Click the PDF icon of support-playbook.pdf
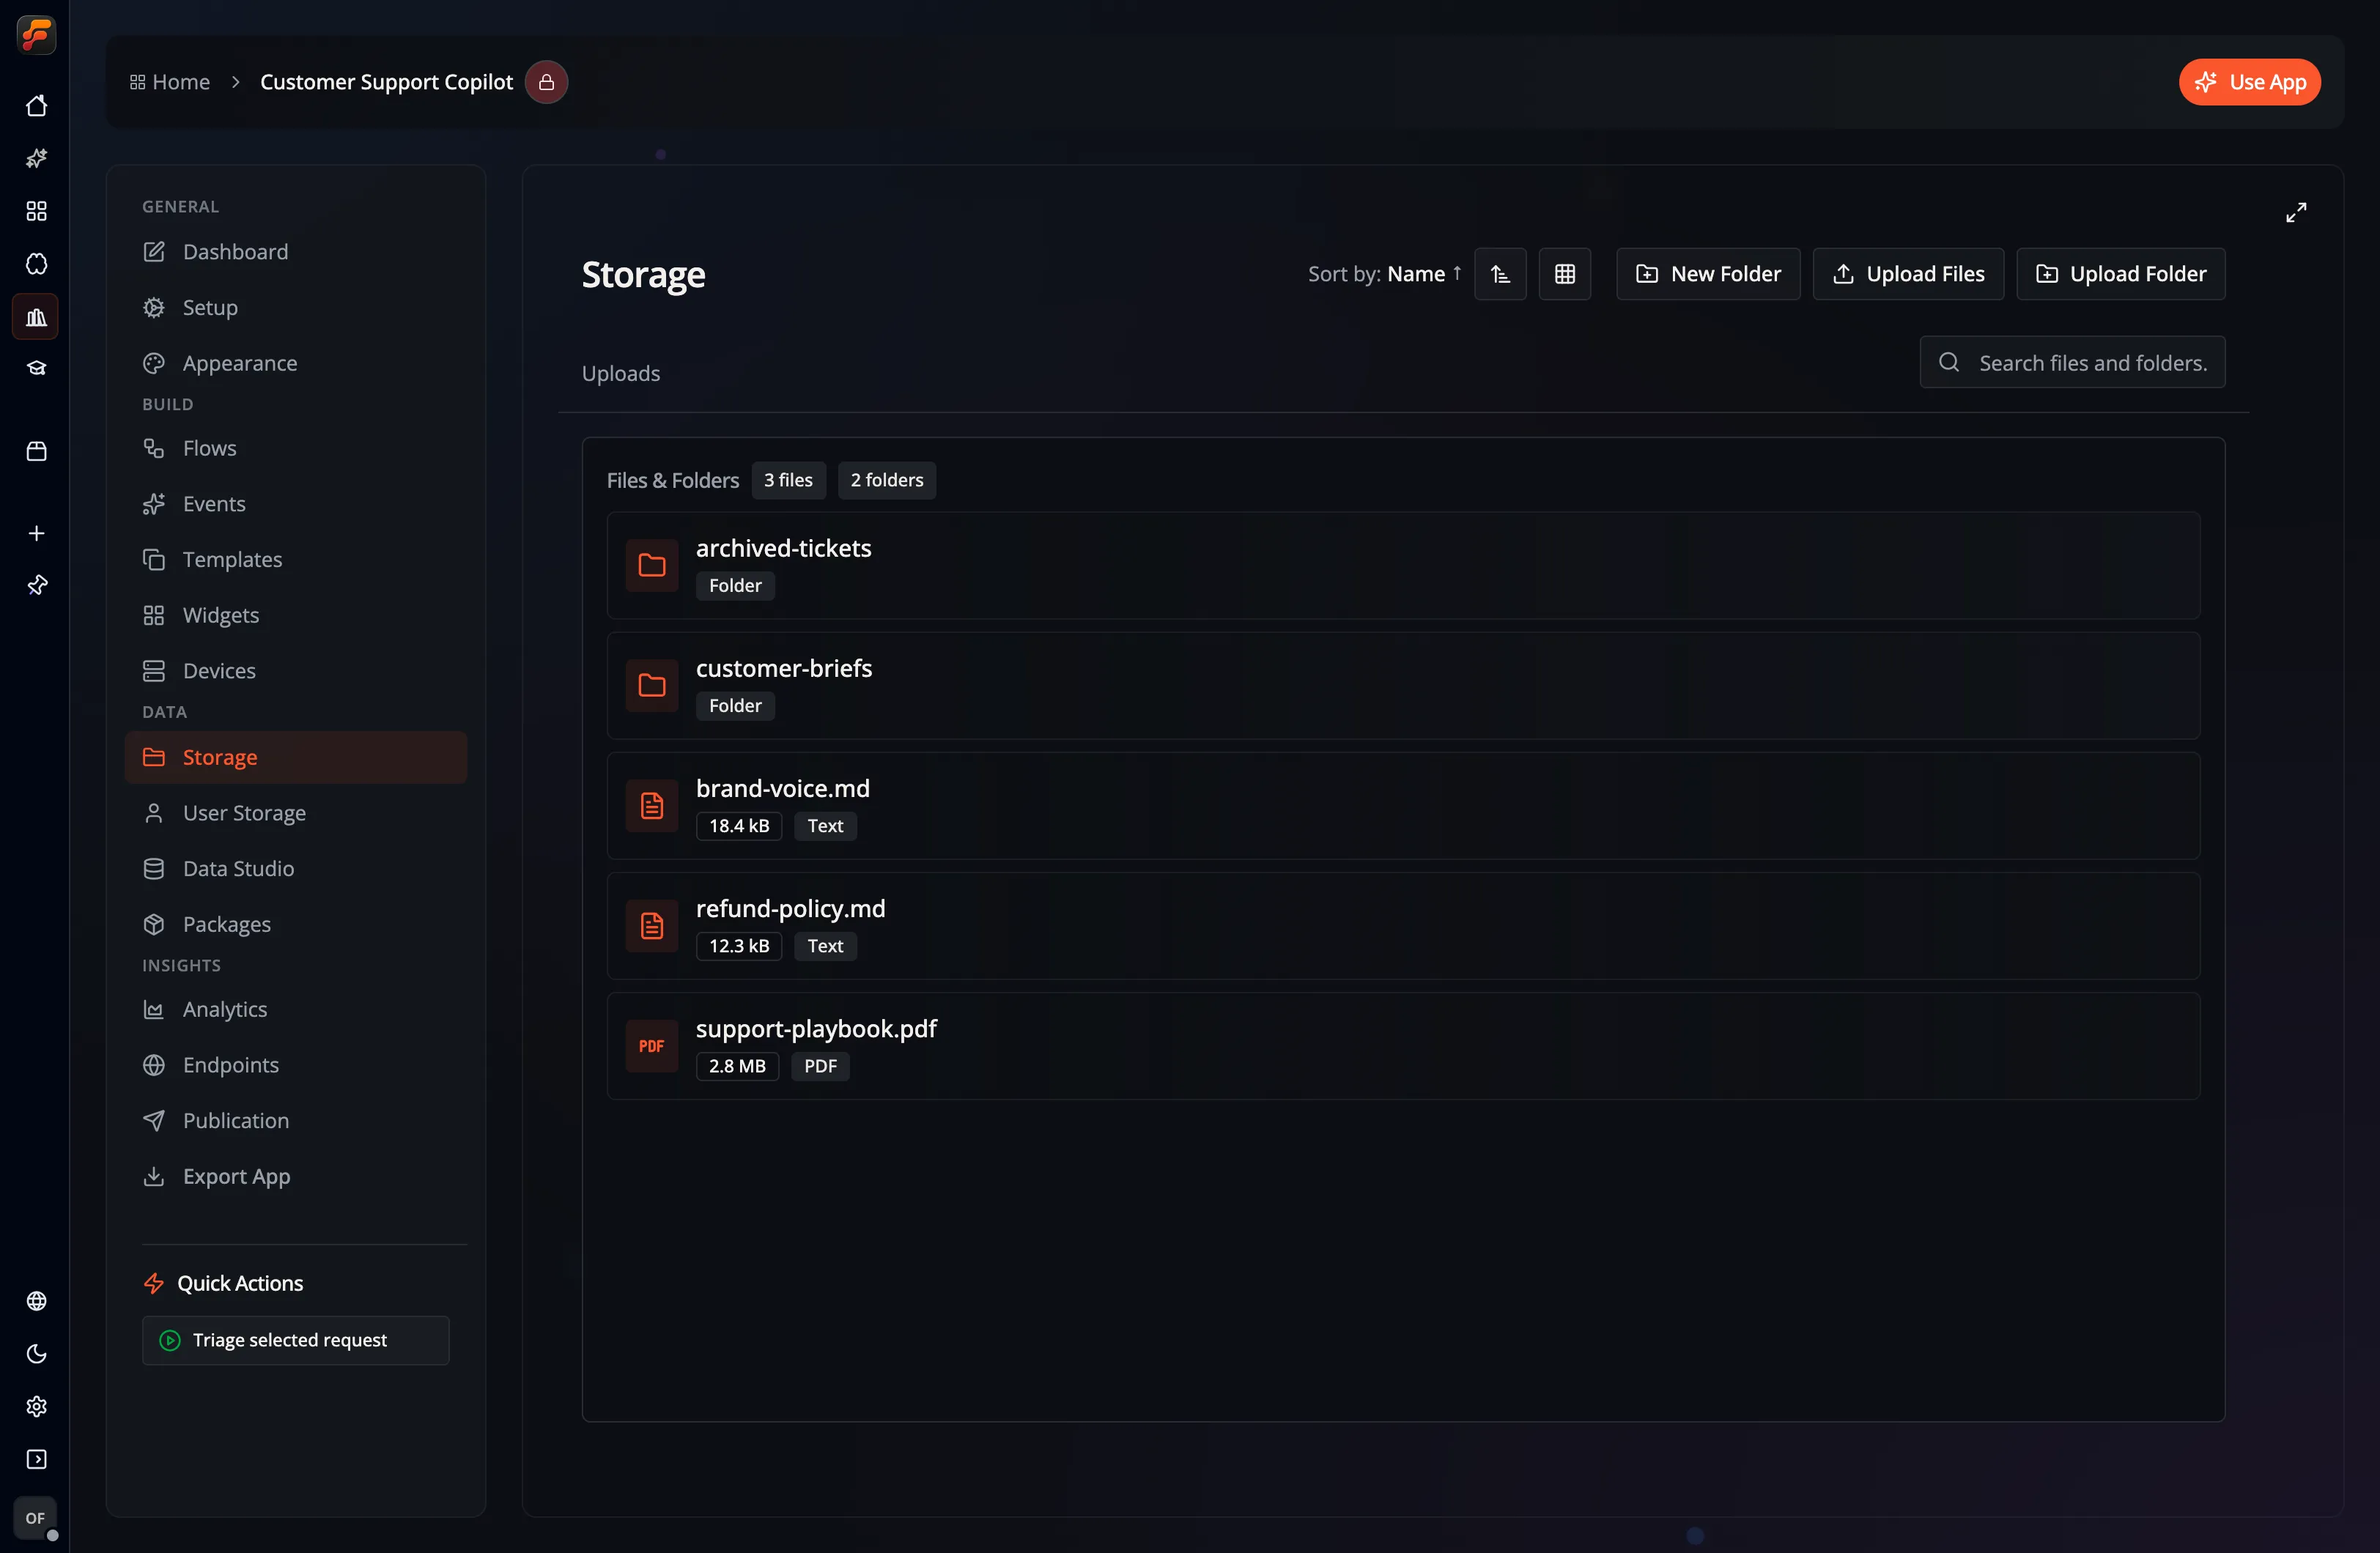2380x1553 pixels. coord(652,1046)
